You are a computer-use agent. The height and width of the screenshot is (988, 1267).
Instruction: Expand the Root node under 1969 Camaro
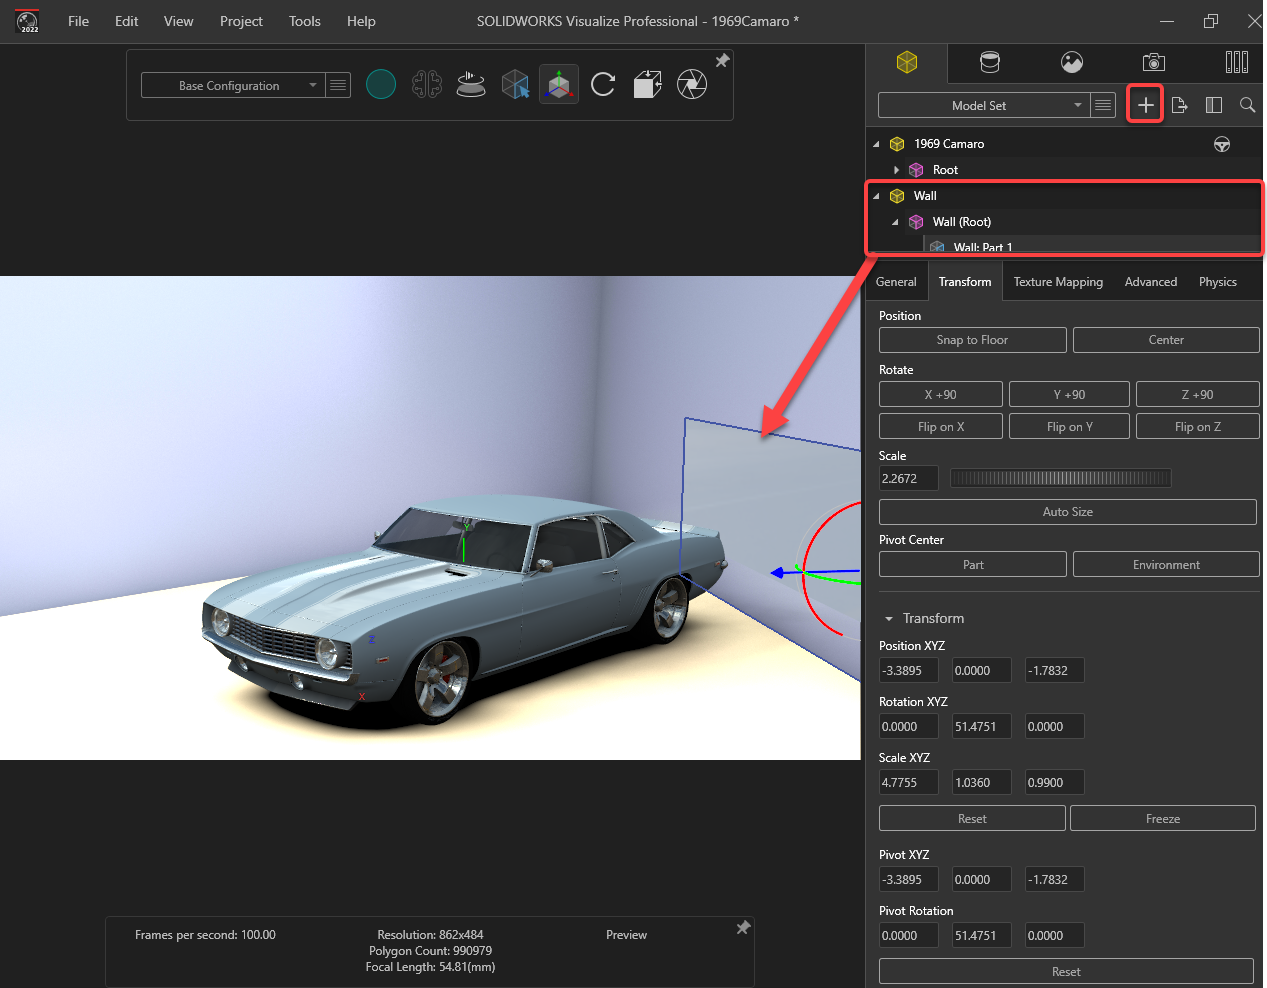click(897, 169)
